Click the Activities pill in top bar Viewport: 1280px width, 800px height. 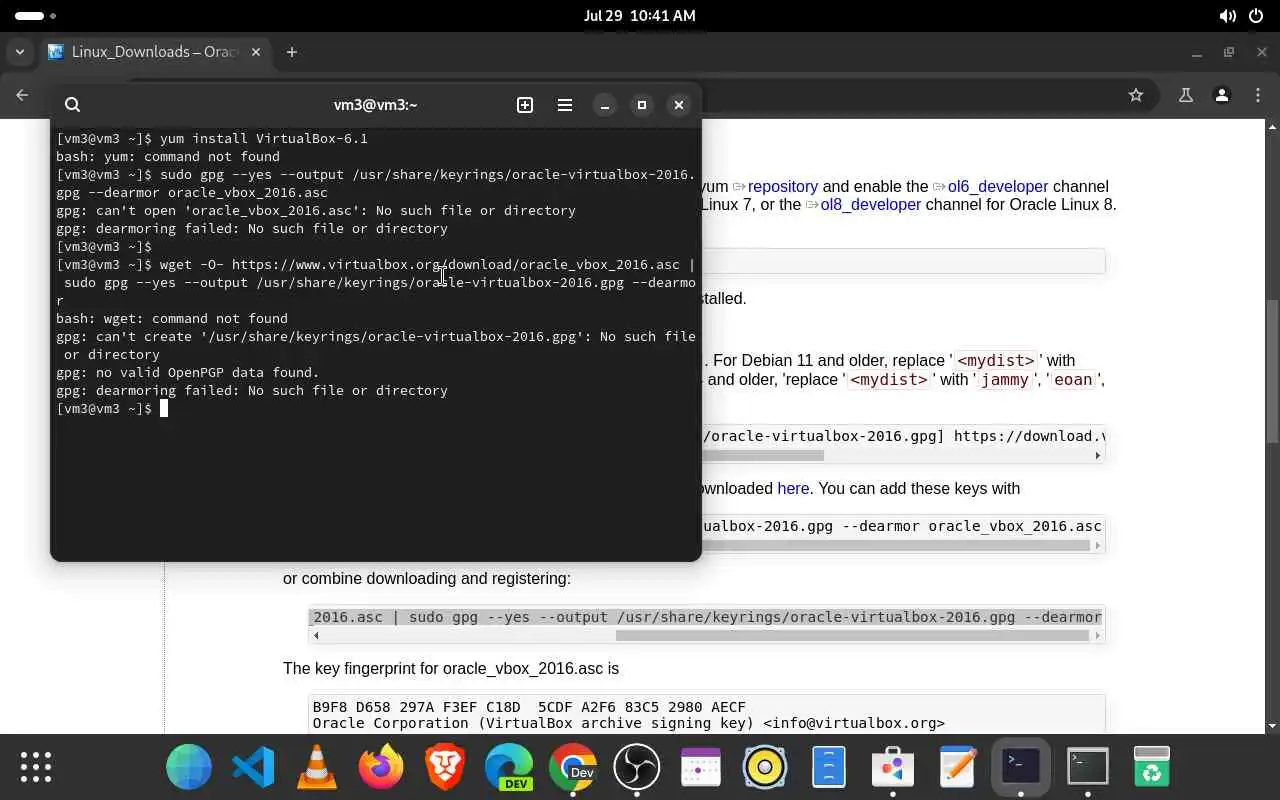click(x=36, y=16)
